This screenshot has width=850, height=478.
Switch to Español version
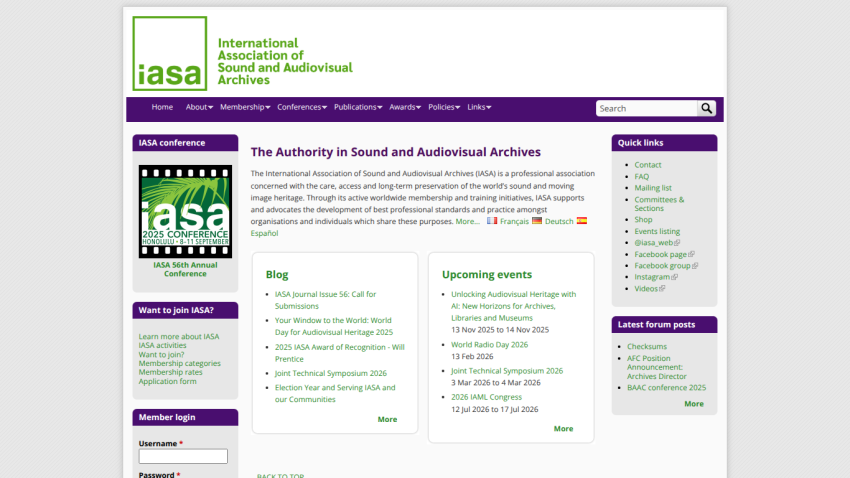click(x=264, y=233)
